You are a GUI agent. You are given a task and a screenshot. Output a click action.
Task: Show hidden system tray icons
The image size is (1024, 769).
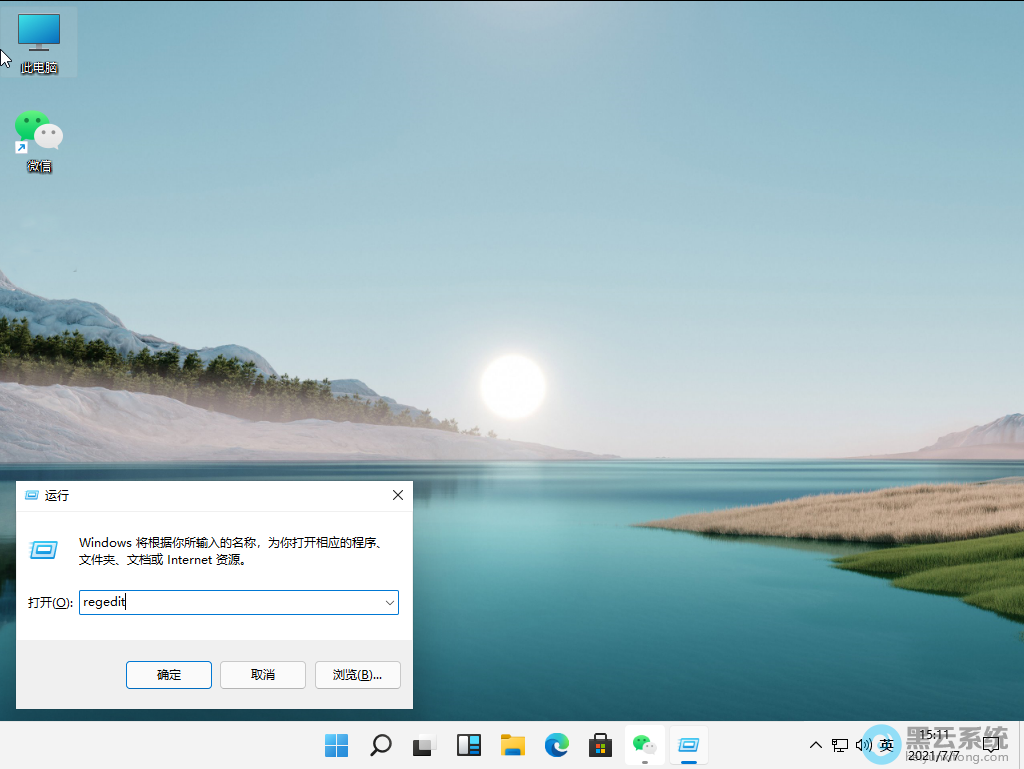click(x=816, y=745)
